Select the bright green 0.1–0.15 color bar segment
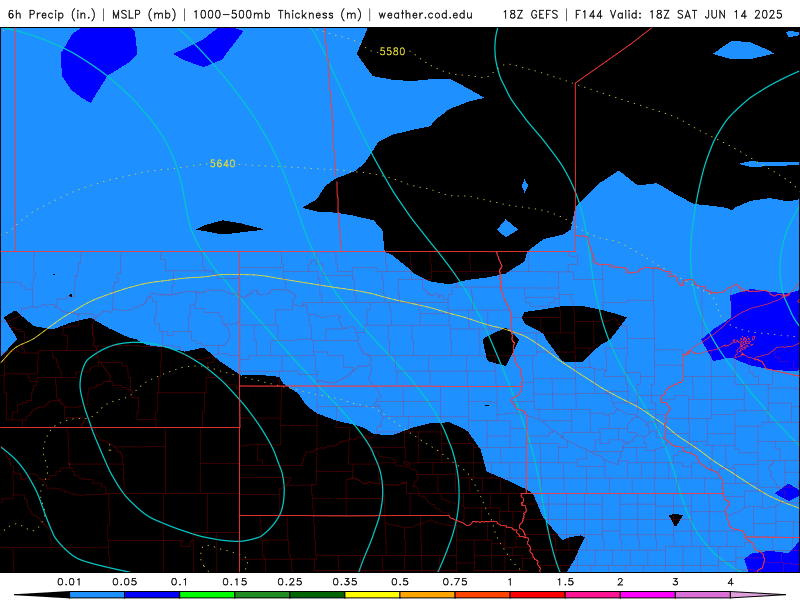The width and height of the screenshot is (800, 600). pos(207,595)
